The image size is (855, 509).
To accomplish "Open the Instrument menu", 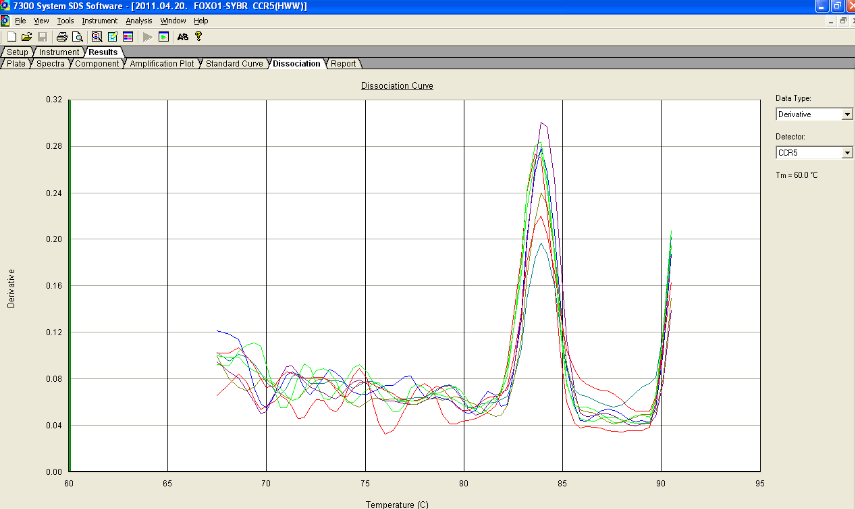I will tap(100, 21).
